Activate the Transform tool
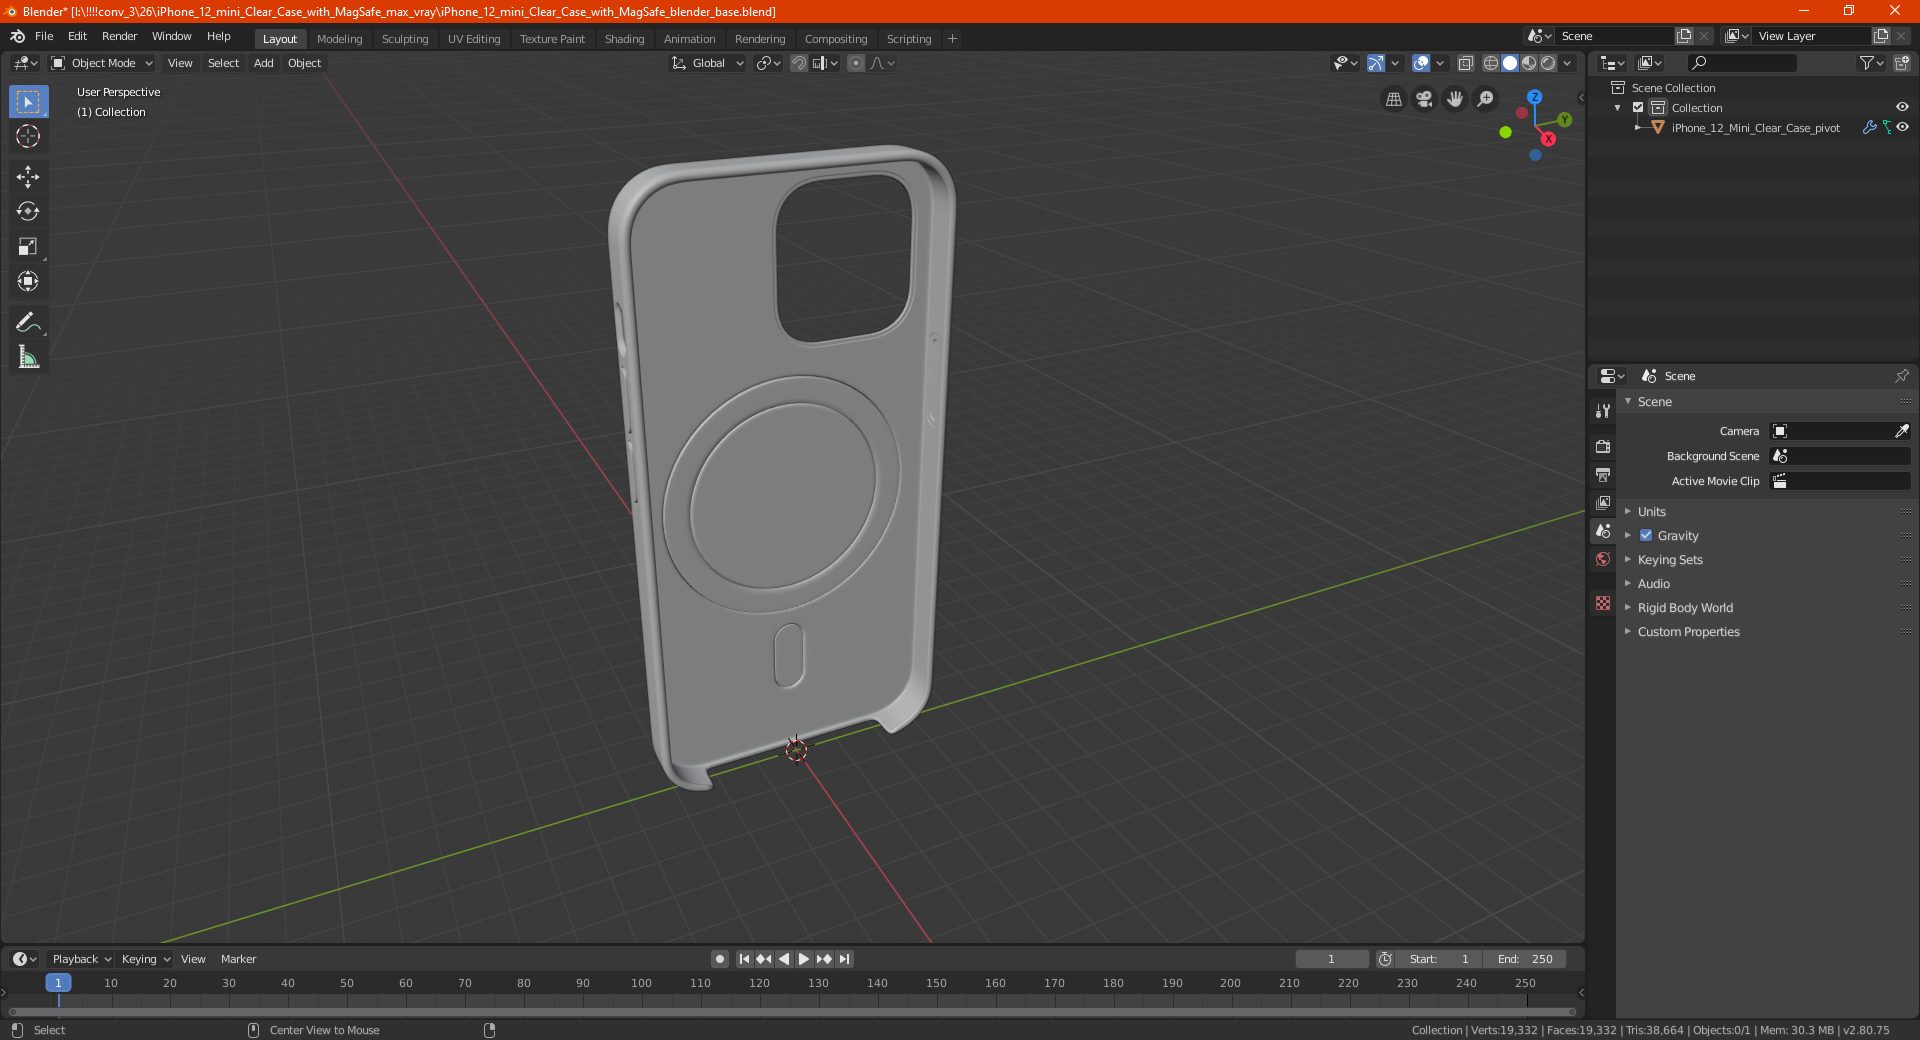 pyautogui.click(x=28, y=282)
